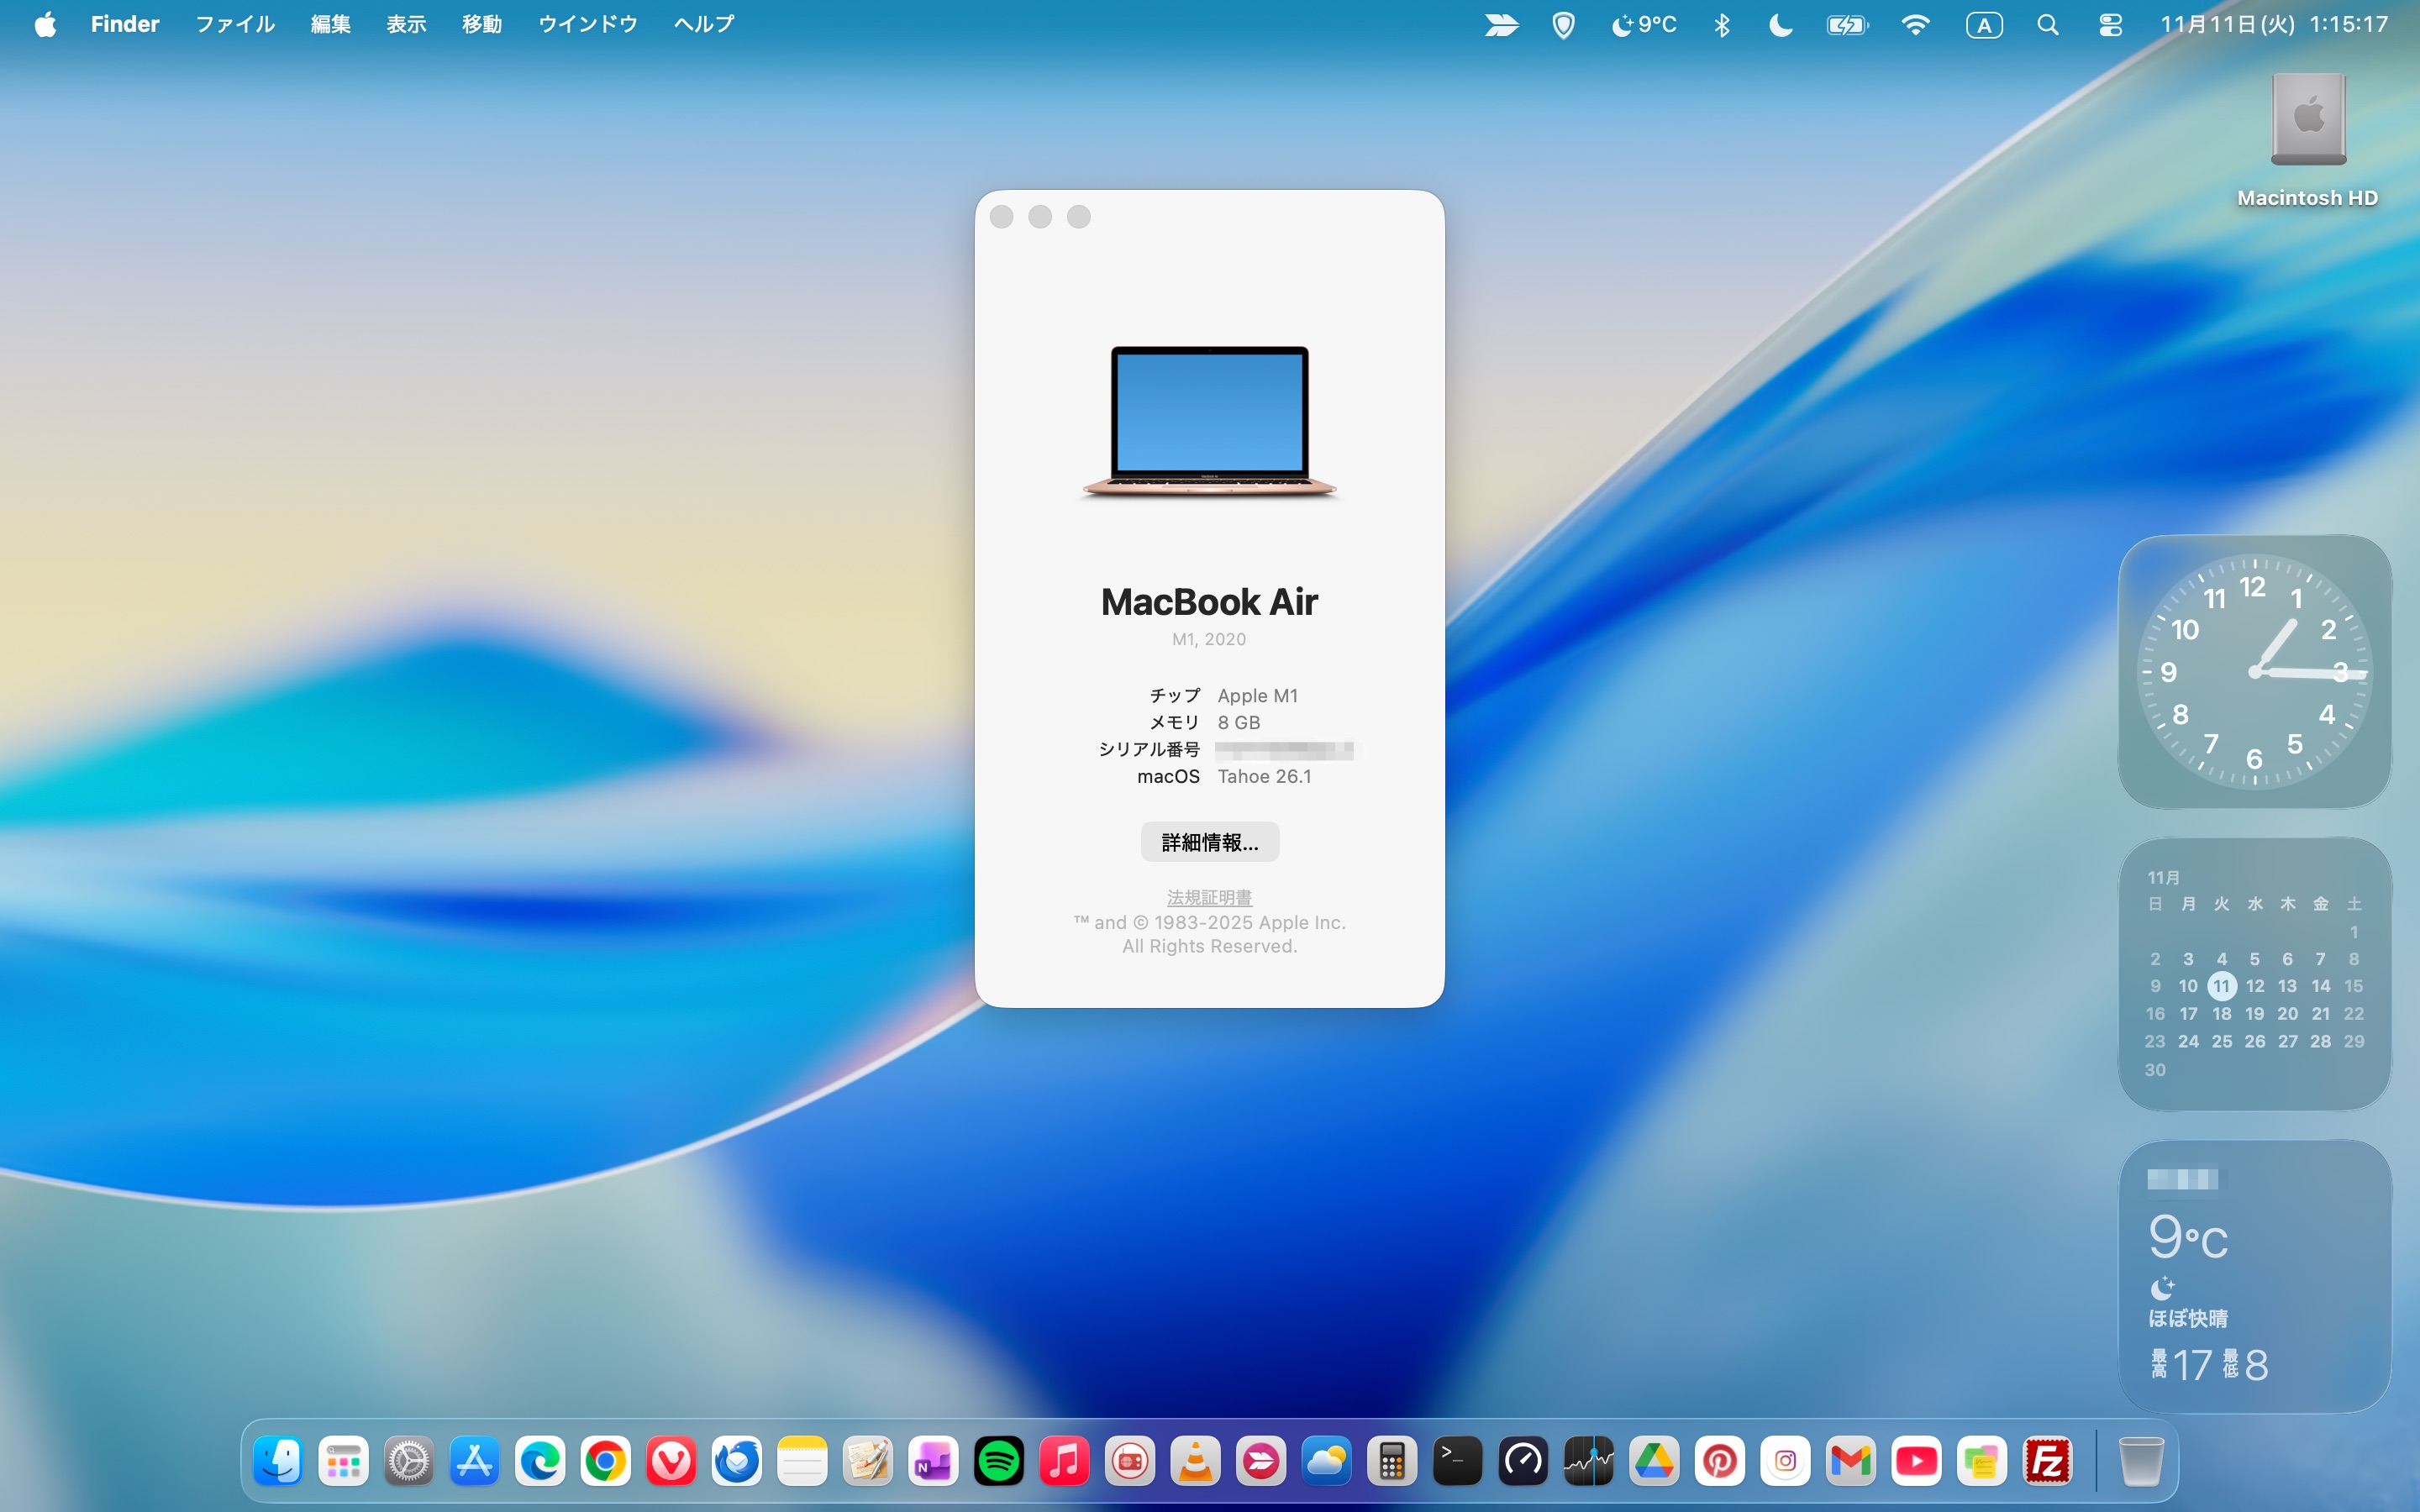2420x1512 pixels.
Task: Expand battery status menu
Action: click(x=1846, y=25)
